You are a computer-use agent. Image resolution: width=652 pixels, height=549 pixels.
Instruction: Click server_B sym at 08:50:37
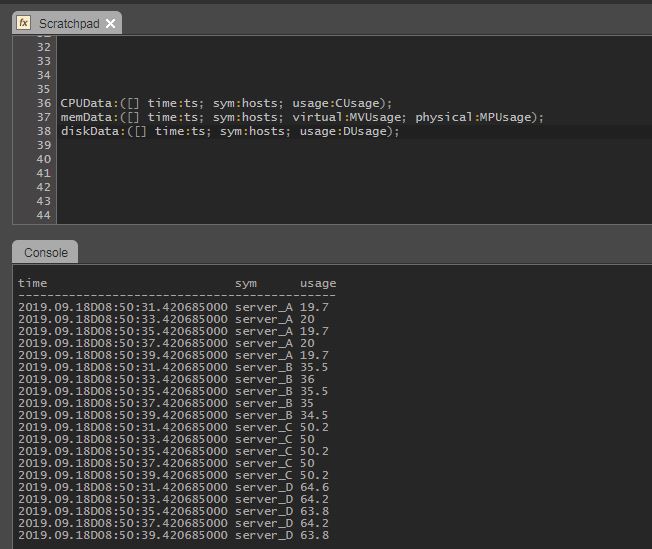[x=264, y=403]
